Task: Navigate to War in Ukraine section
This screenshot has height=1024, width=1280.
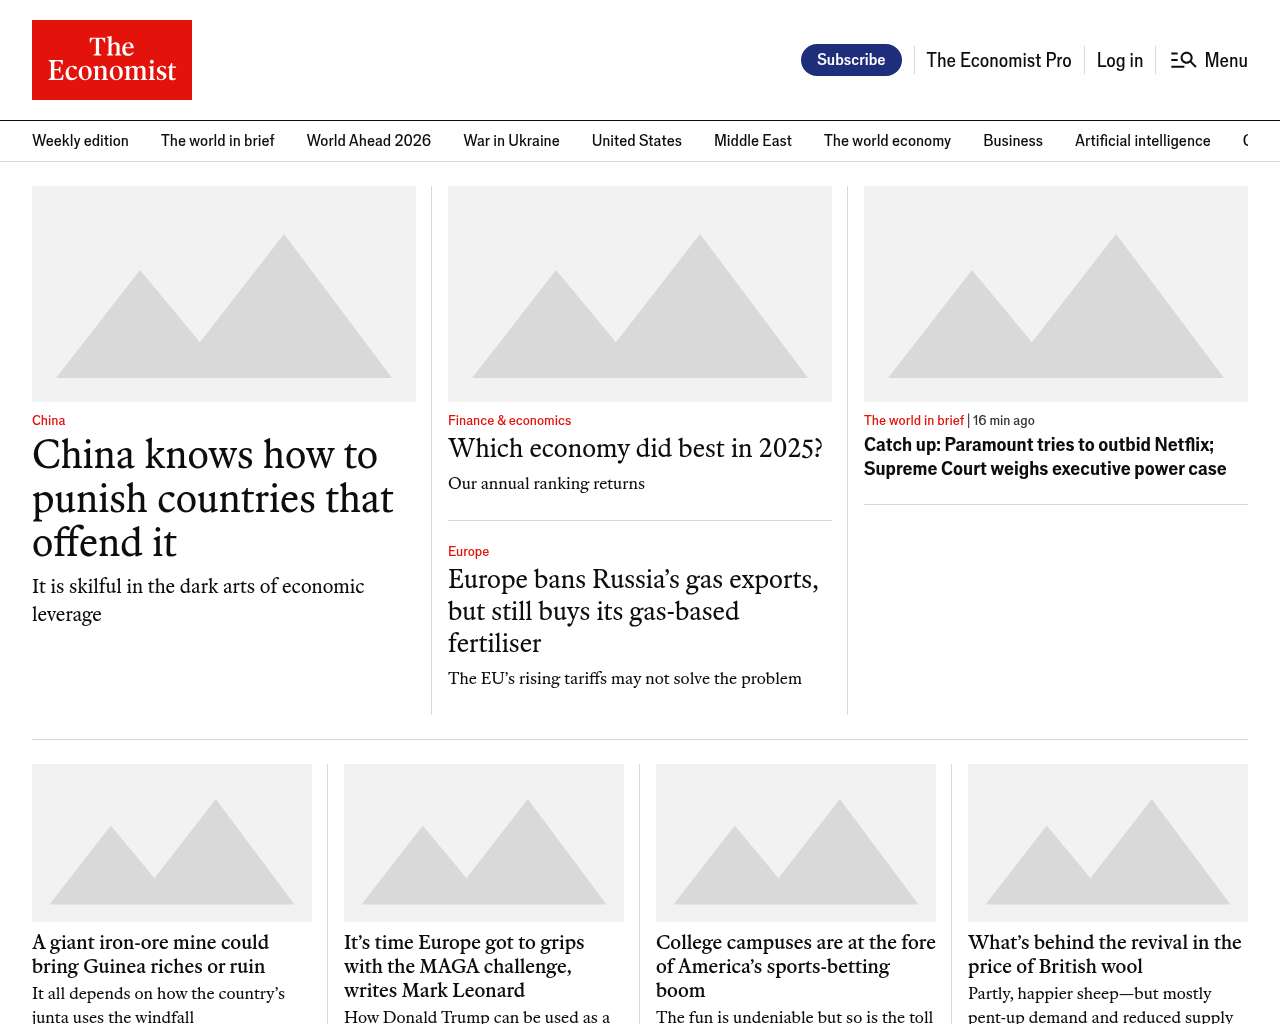Action: pos(511,141)
